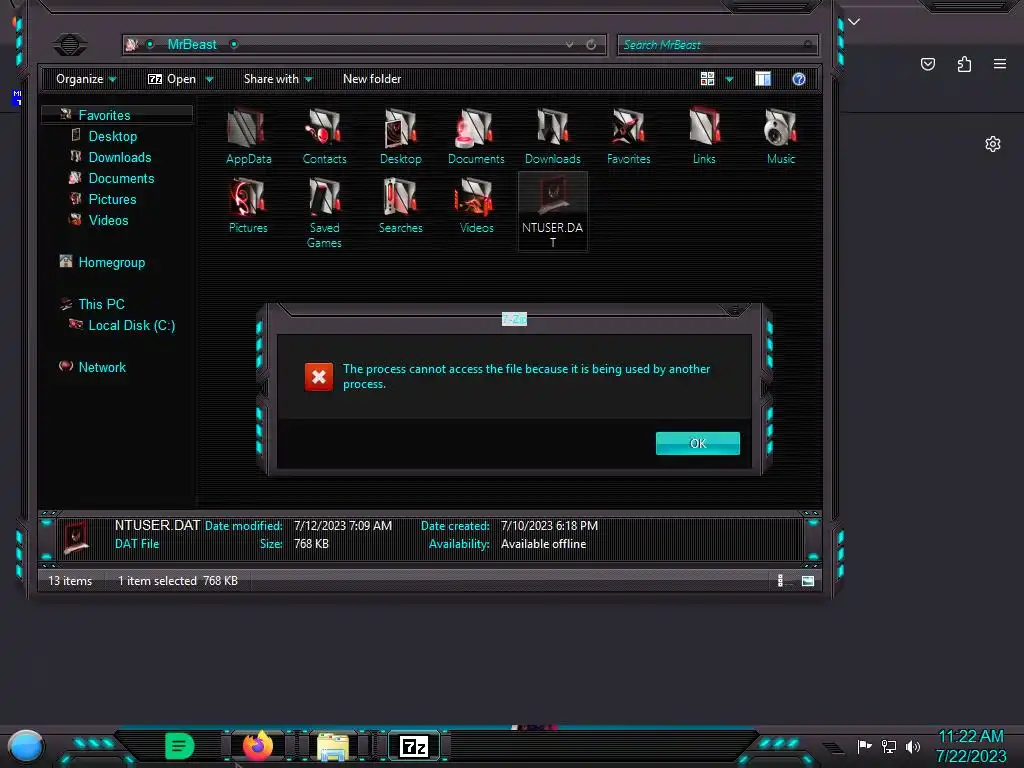This screenshot has width=1024, height=768.
Task: Click the Help question mark icon
Action: [799, 79]
